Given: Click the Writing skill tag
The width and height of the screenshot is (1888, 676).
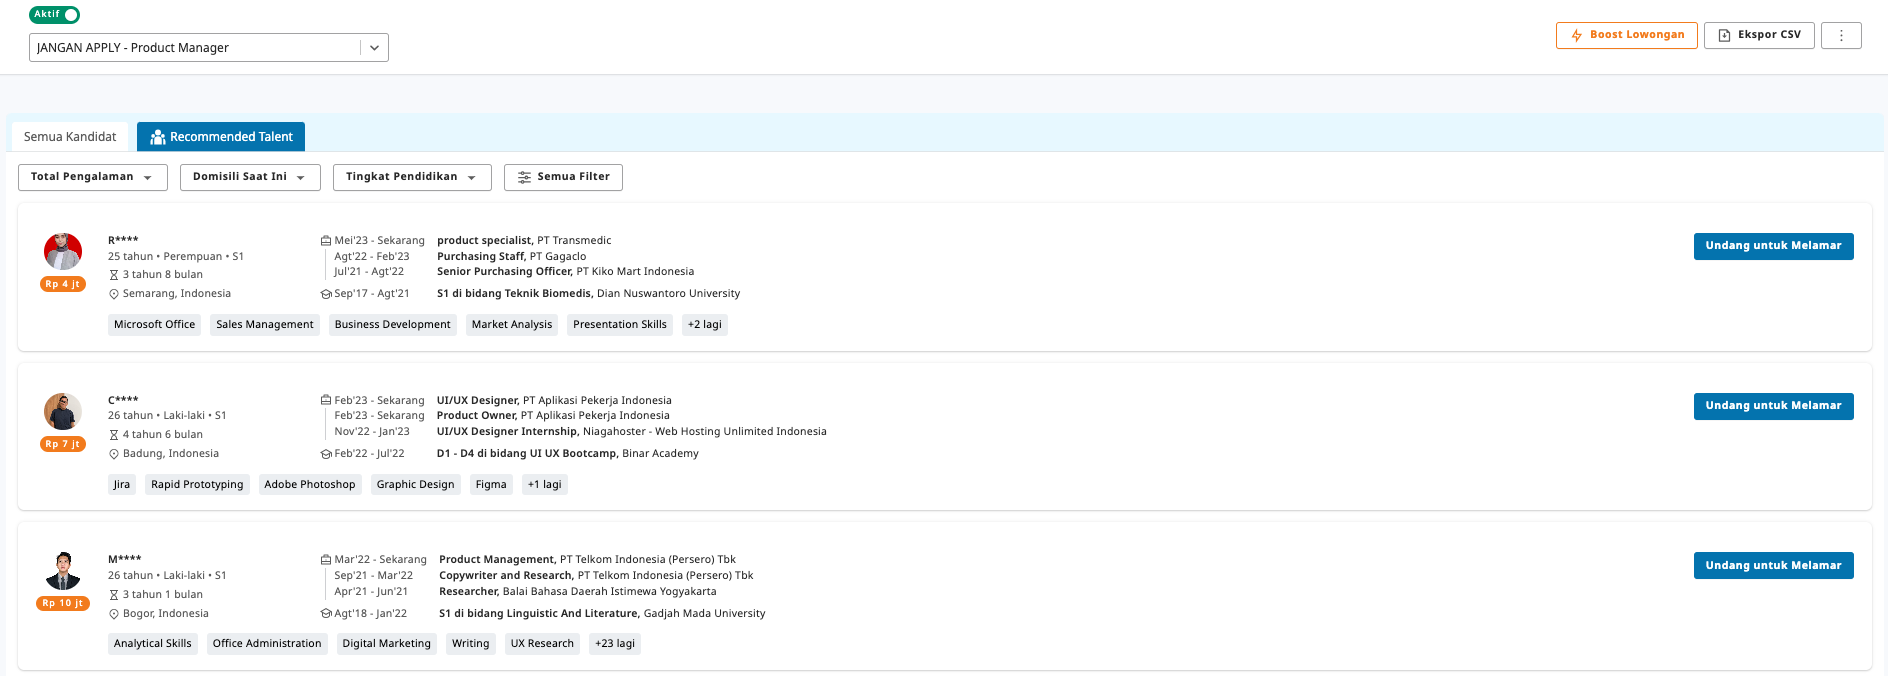Looking at the screenshot, I should point(470,644).
